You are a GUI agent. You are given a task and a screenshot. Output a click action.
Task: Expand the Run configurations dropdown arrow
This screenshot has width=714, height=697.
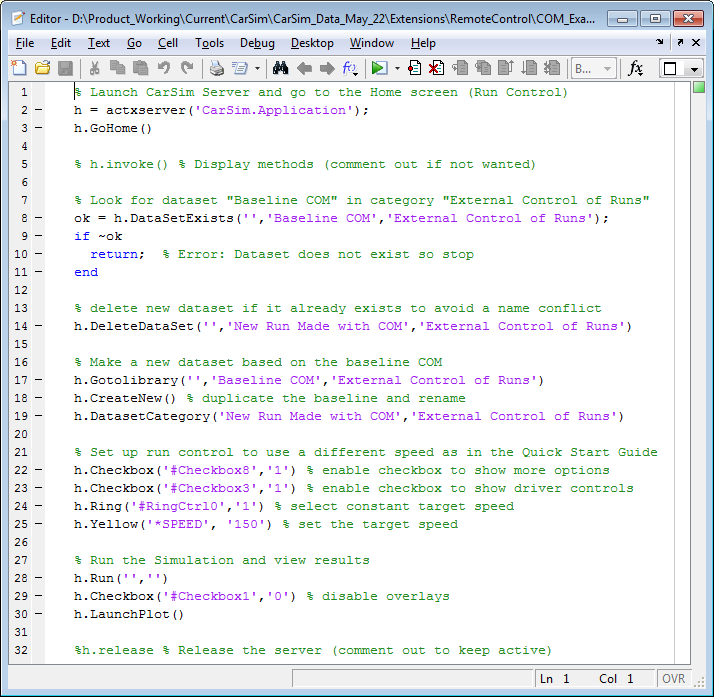[x=397, y=69]
